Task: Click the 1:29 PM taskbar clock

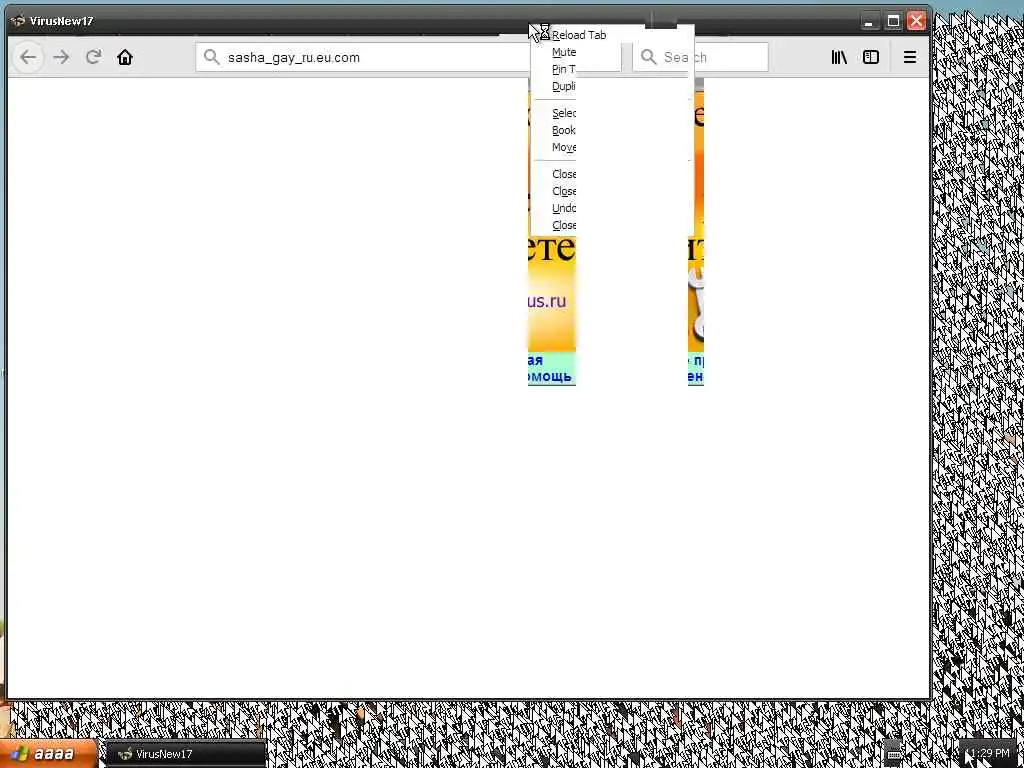Action: tap(990, 754)
